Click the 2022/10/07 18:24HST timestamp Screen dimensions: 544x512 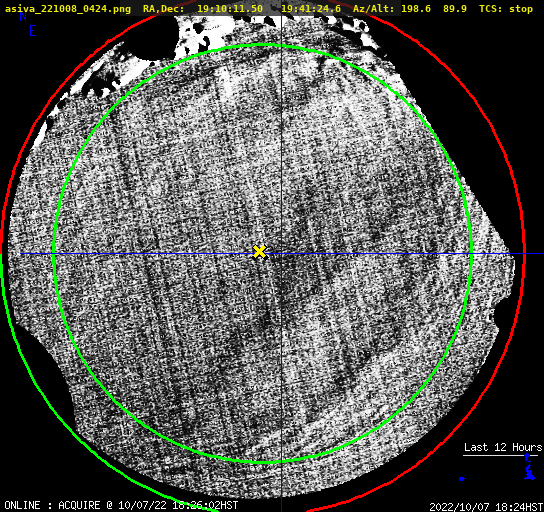pos(486,507)
